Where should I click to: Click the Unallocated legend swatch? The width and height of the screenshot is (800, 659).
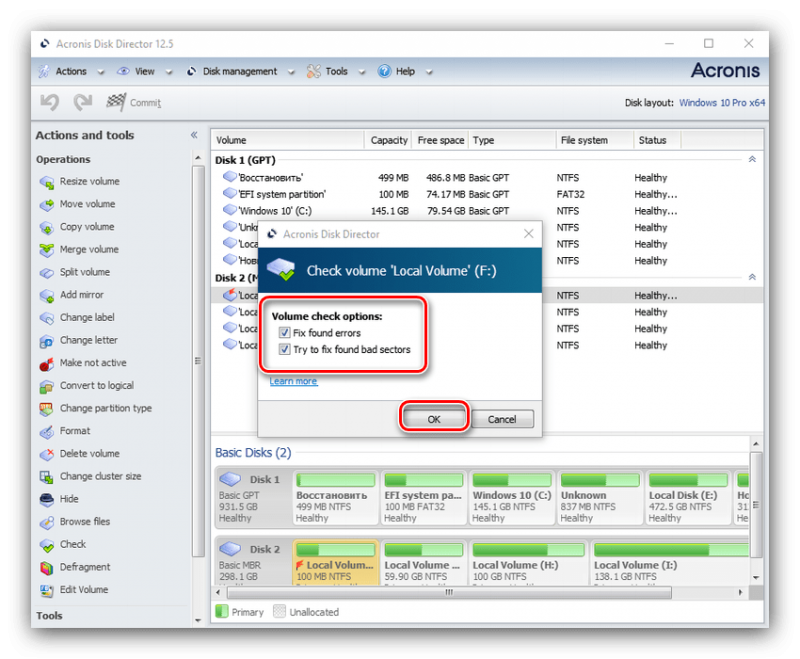point(279,612)
